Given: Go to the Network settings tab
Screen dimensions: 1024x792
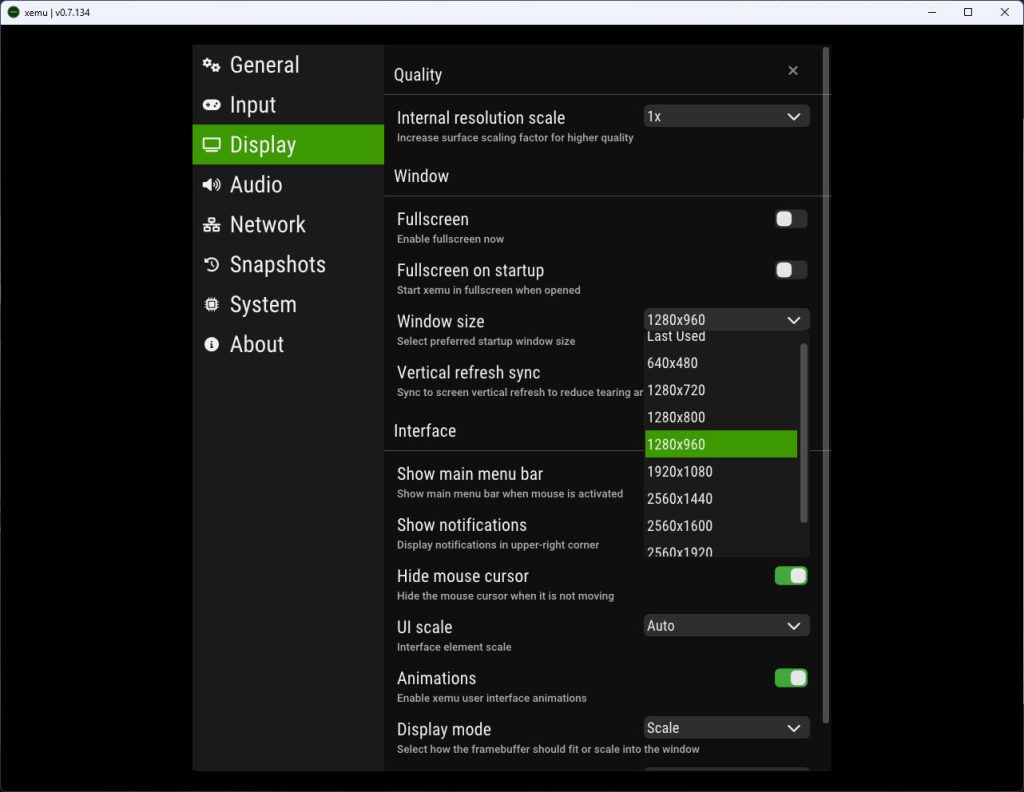Looking at the screenshot, I should [x=288, y=225].
